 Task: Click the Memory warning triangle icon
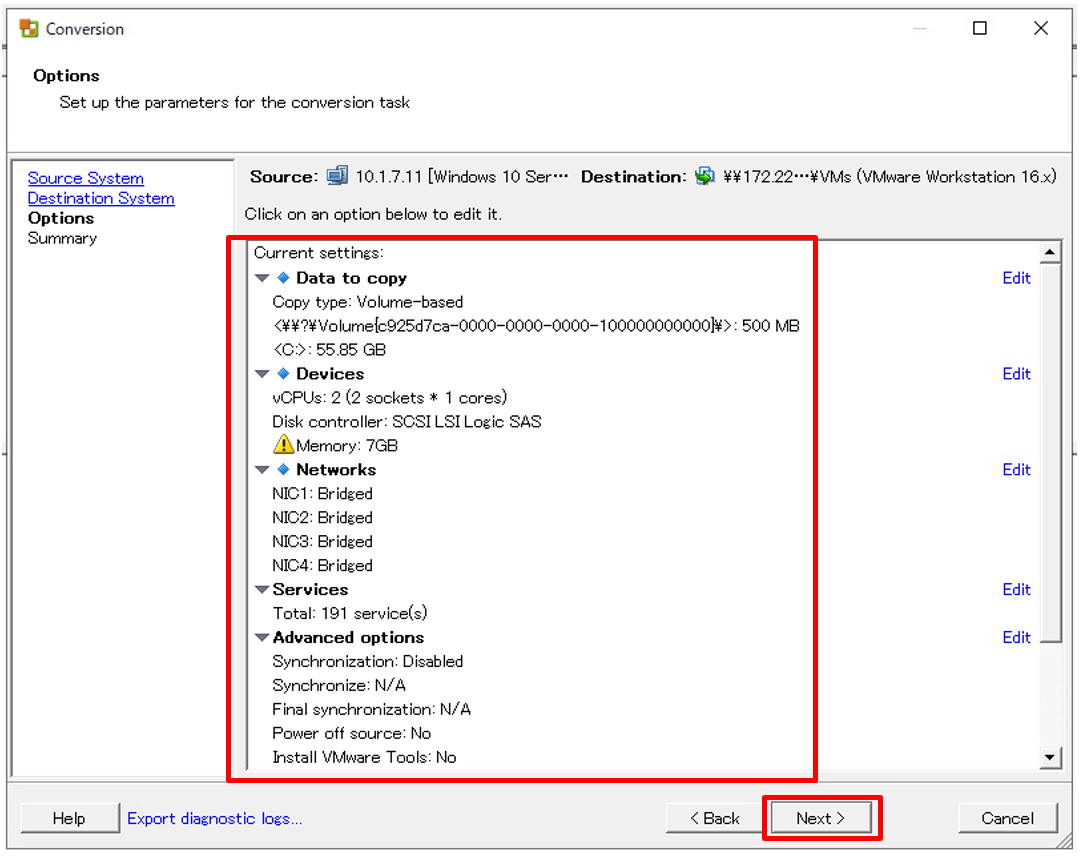(x=283, y=445)
